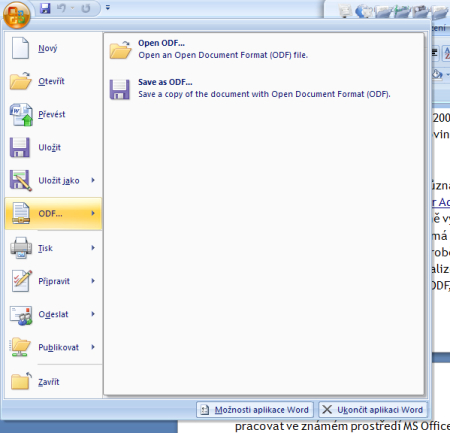Click the envelope icon beside Odeslat
Image resolution: width=450 pixels, height=433 pixels.
pyautogui.click(x=21, y=315)
